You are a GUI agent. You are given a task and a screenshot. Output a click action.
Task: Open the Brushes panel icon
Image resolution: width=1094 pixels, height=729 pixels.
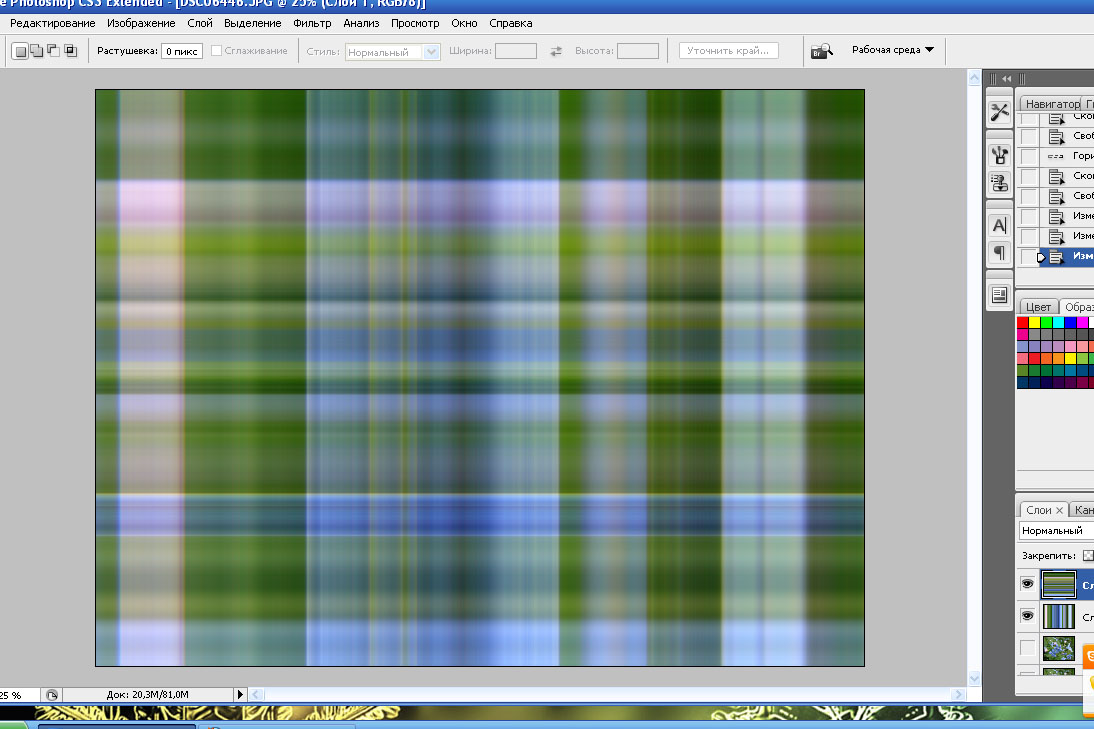(x=999, y=154)
